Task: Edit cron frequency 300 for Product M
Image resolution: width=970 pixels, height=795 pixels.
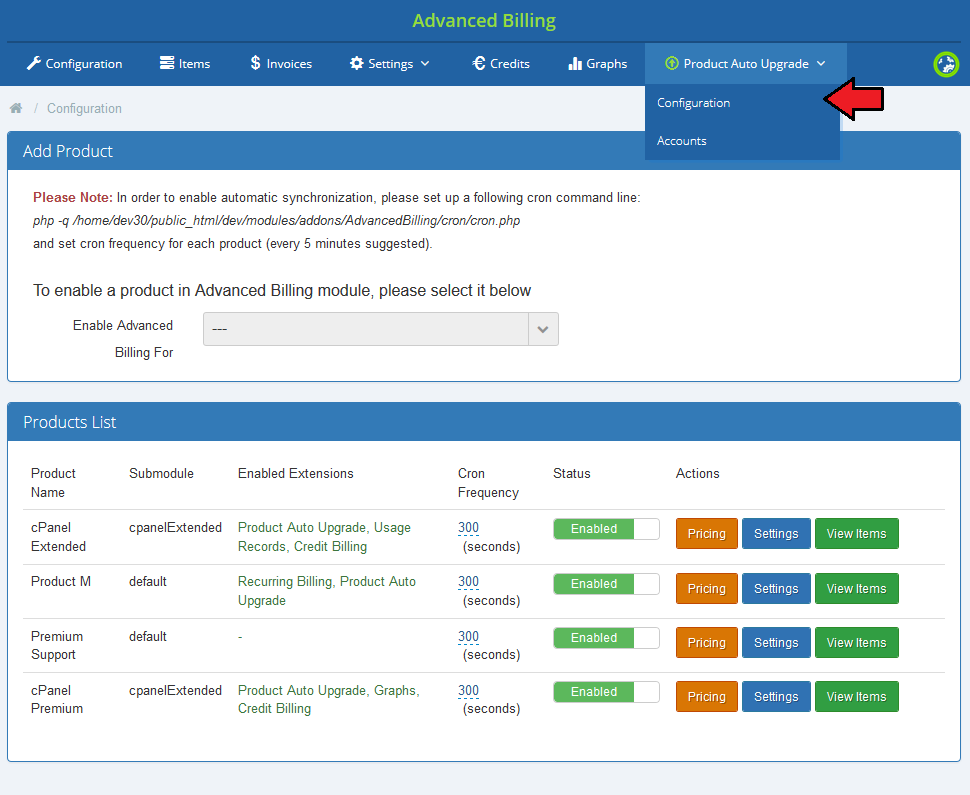Action: point(468,582)
